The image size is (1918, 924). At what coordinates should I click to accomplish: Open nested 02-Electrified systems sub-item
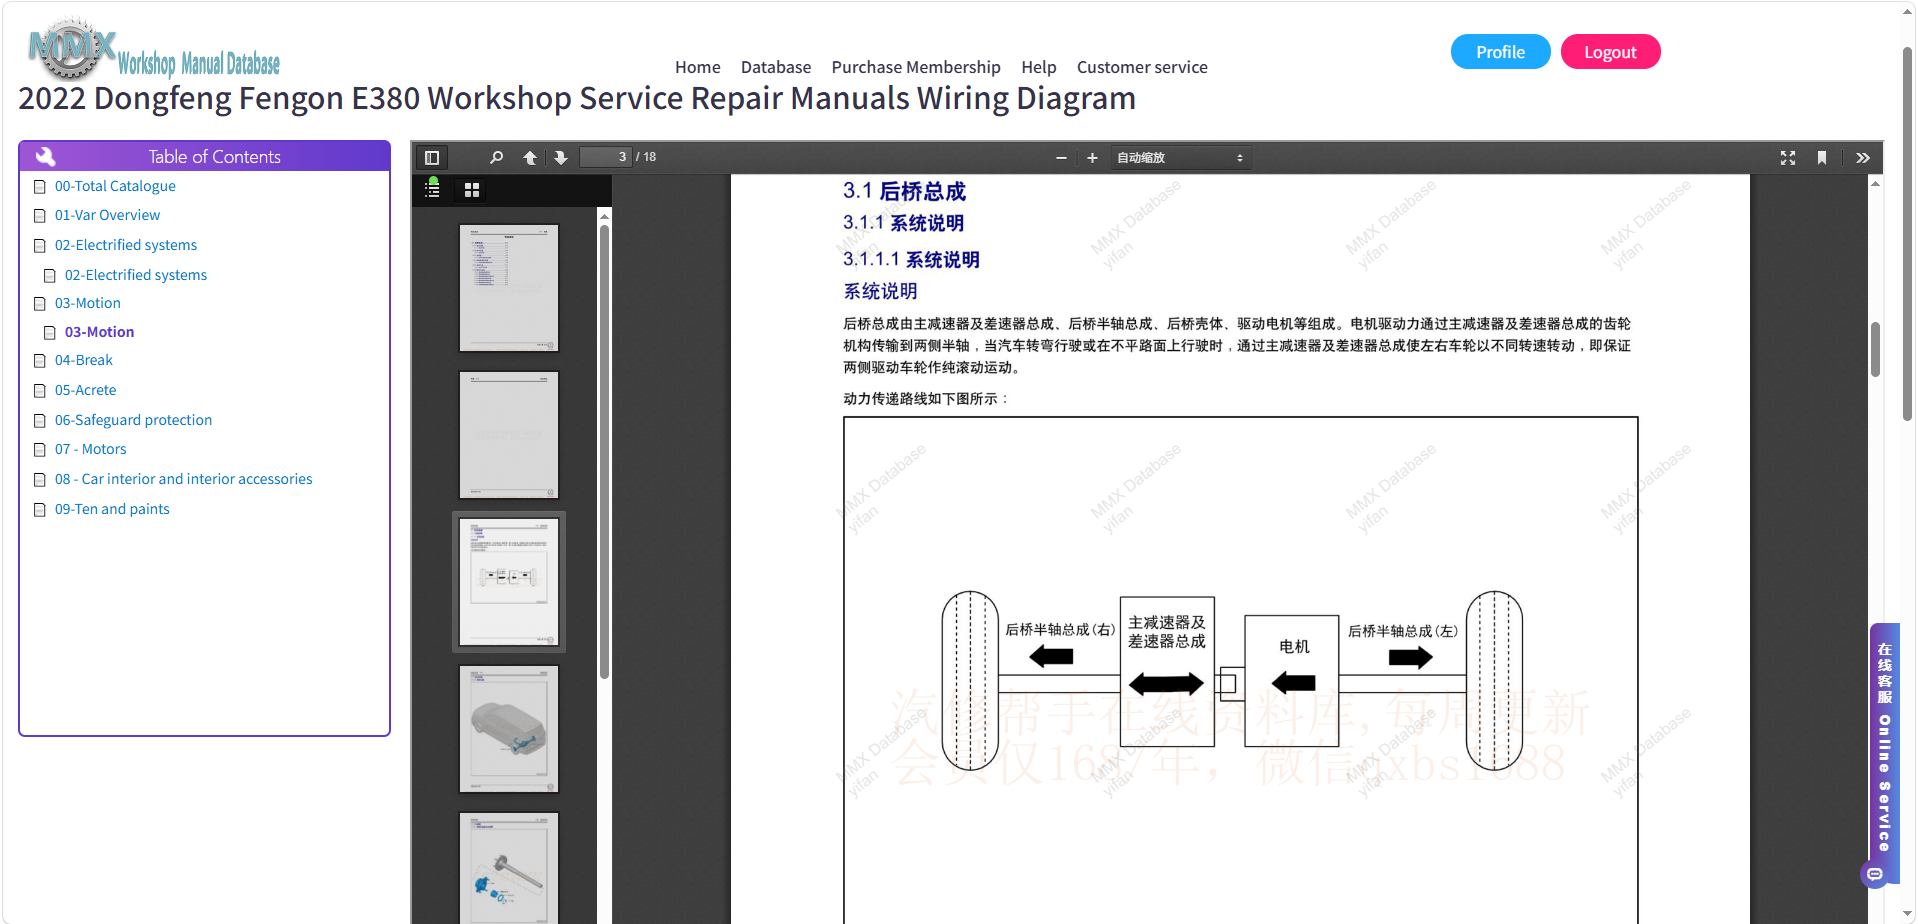tap(136, 275)
